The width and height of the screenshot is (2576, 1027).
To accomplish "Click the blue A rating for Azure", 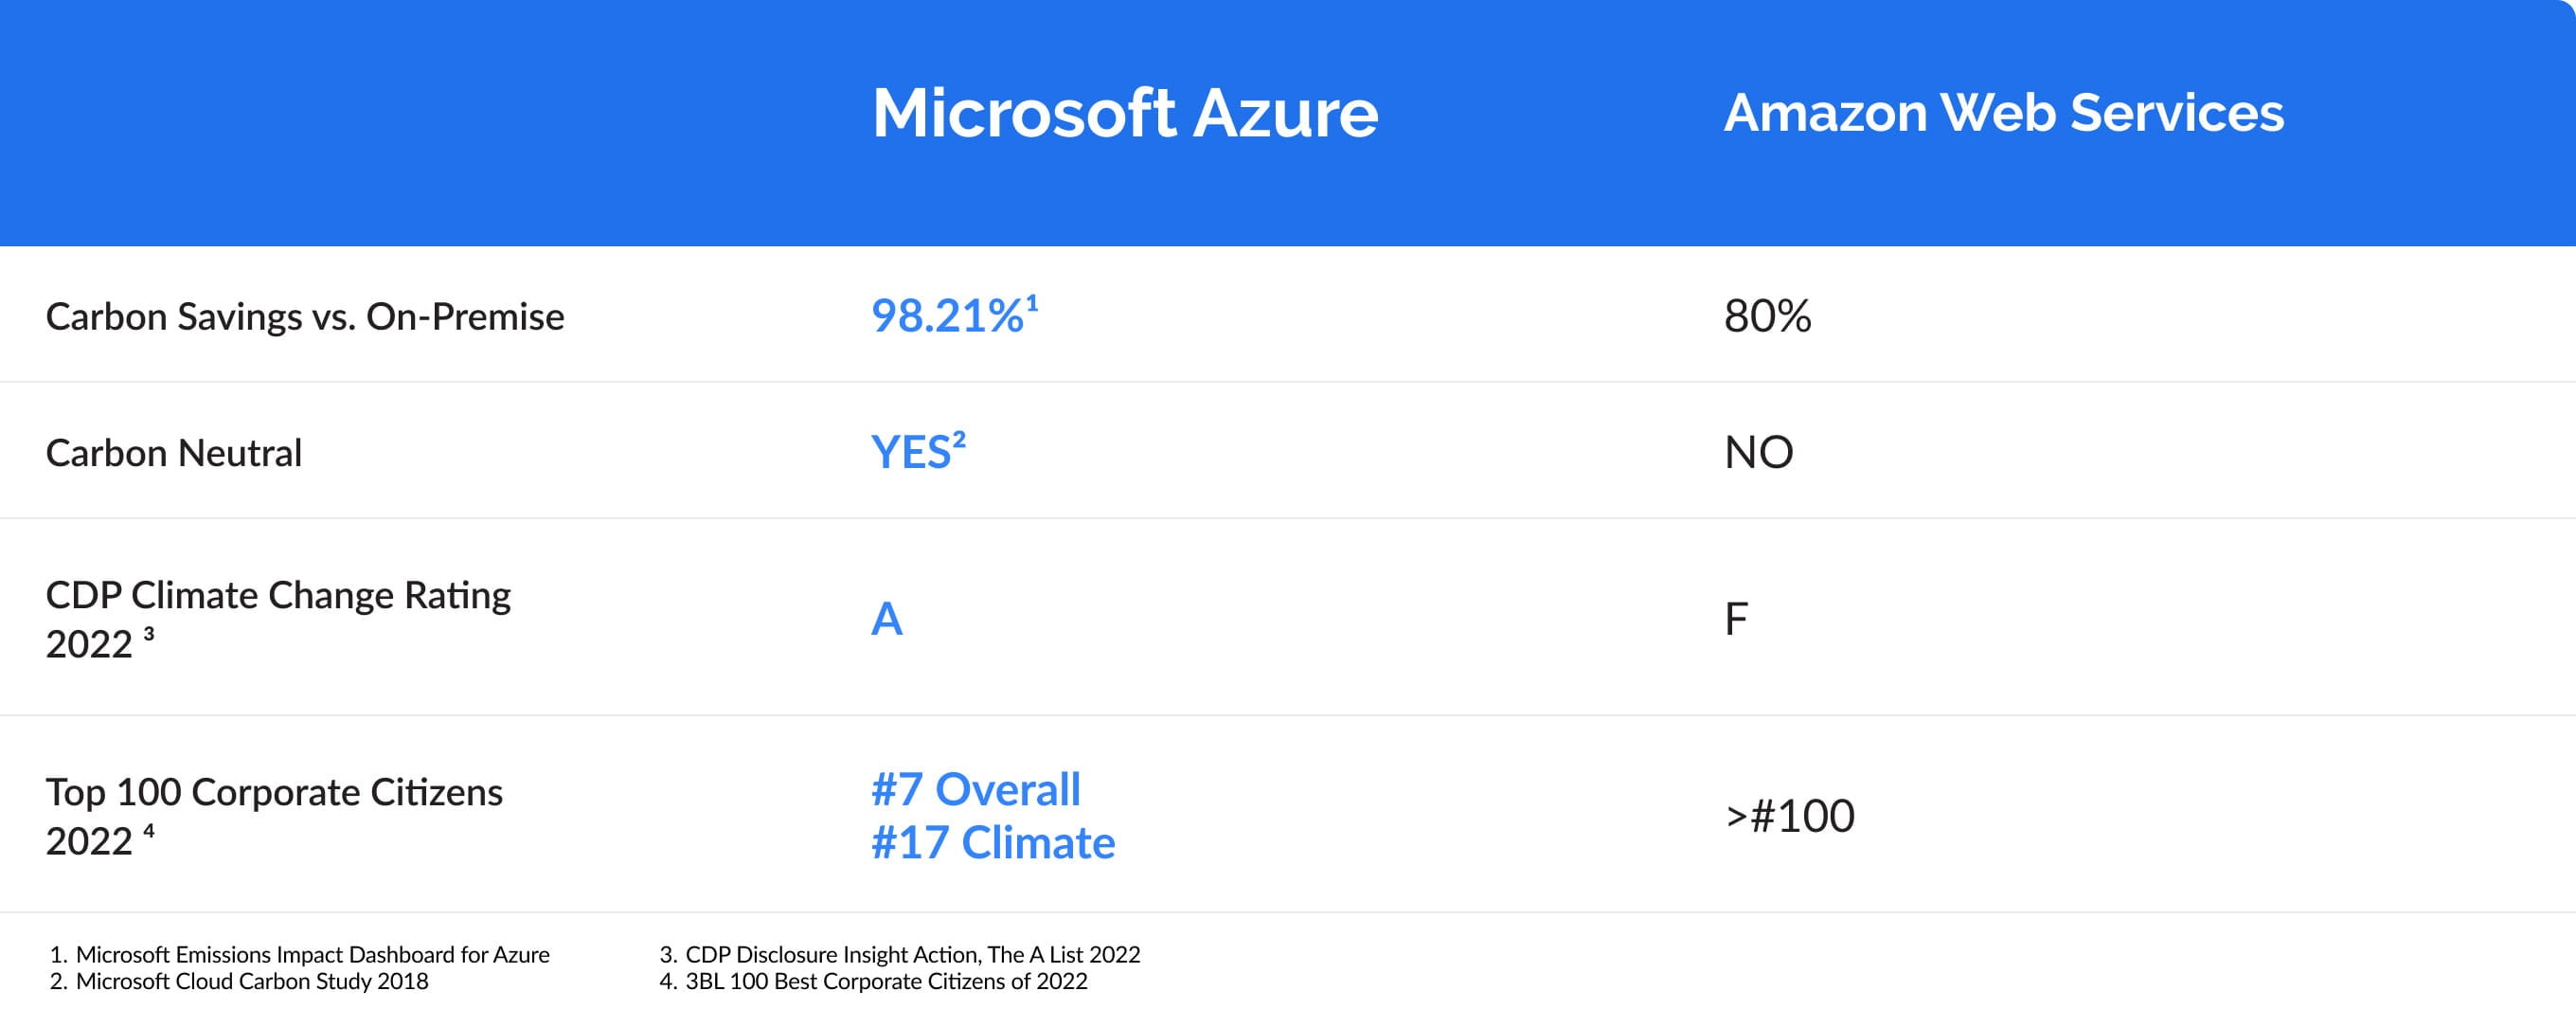I will pyautogui.click(x=887, y=619).
